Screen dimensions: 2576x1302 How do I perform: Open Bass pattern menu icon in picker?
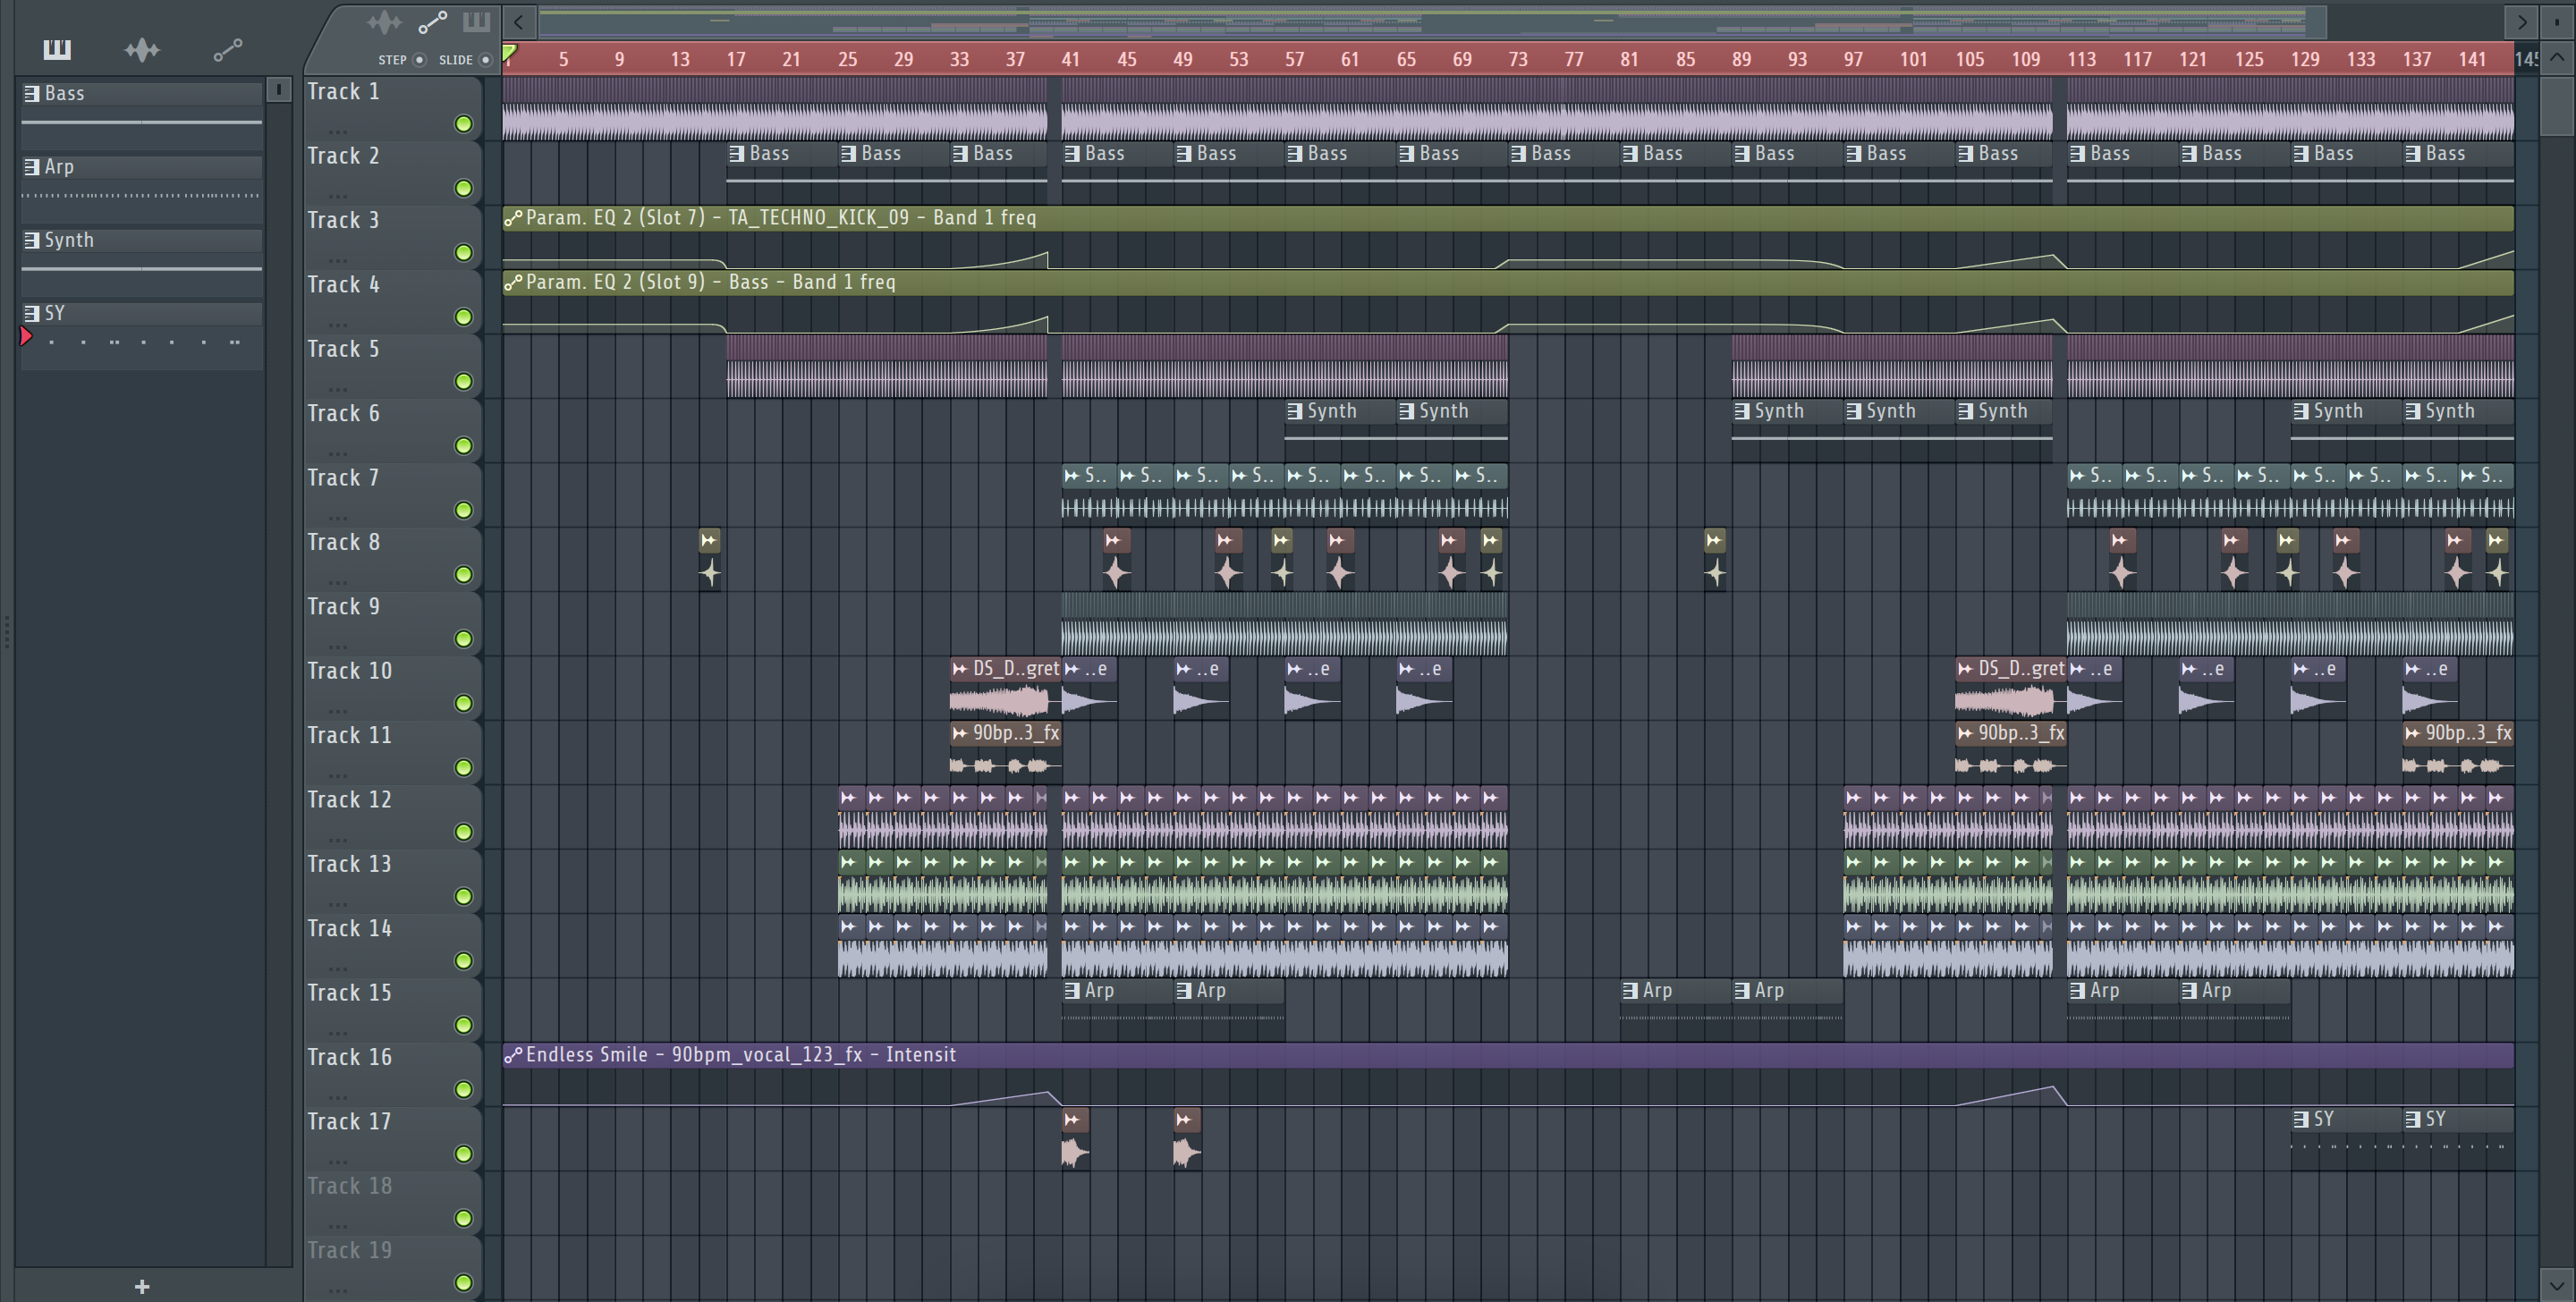pyautogui.click(x=32, y=93)
